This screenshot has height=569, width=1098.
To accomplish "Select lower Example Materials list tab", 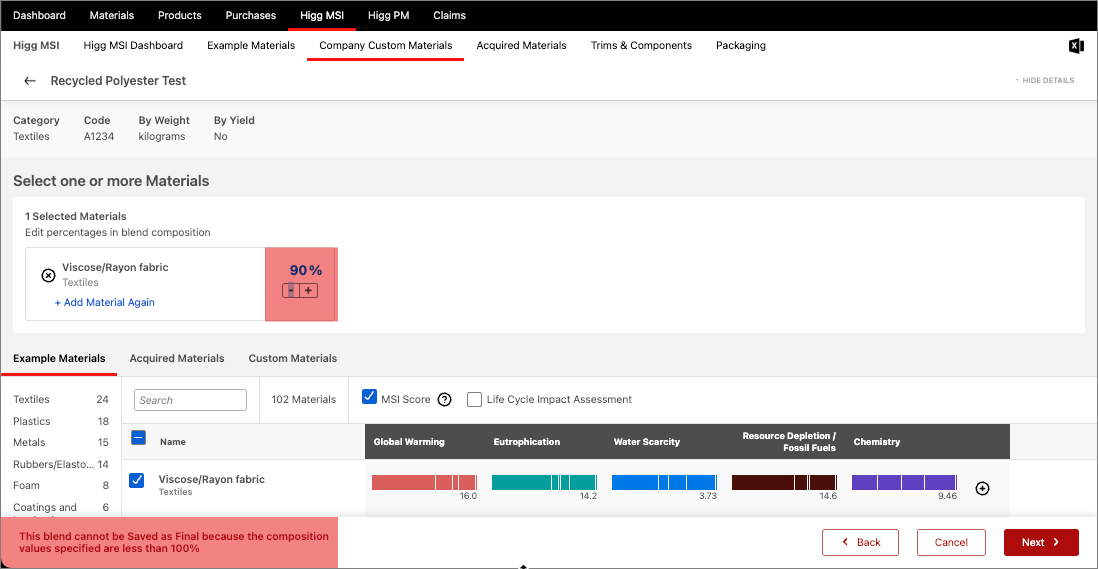I will pos(60,358).
